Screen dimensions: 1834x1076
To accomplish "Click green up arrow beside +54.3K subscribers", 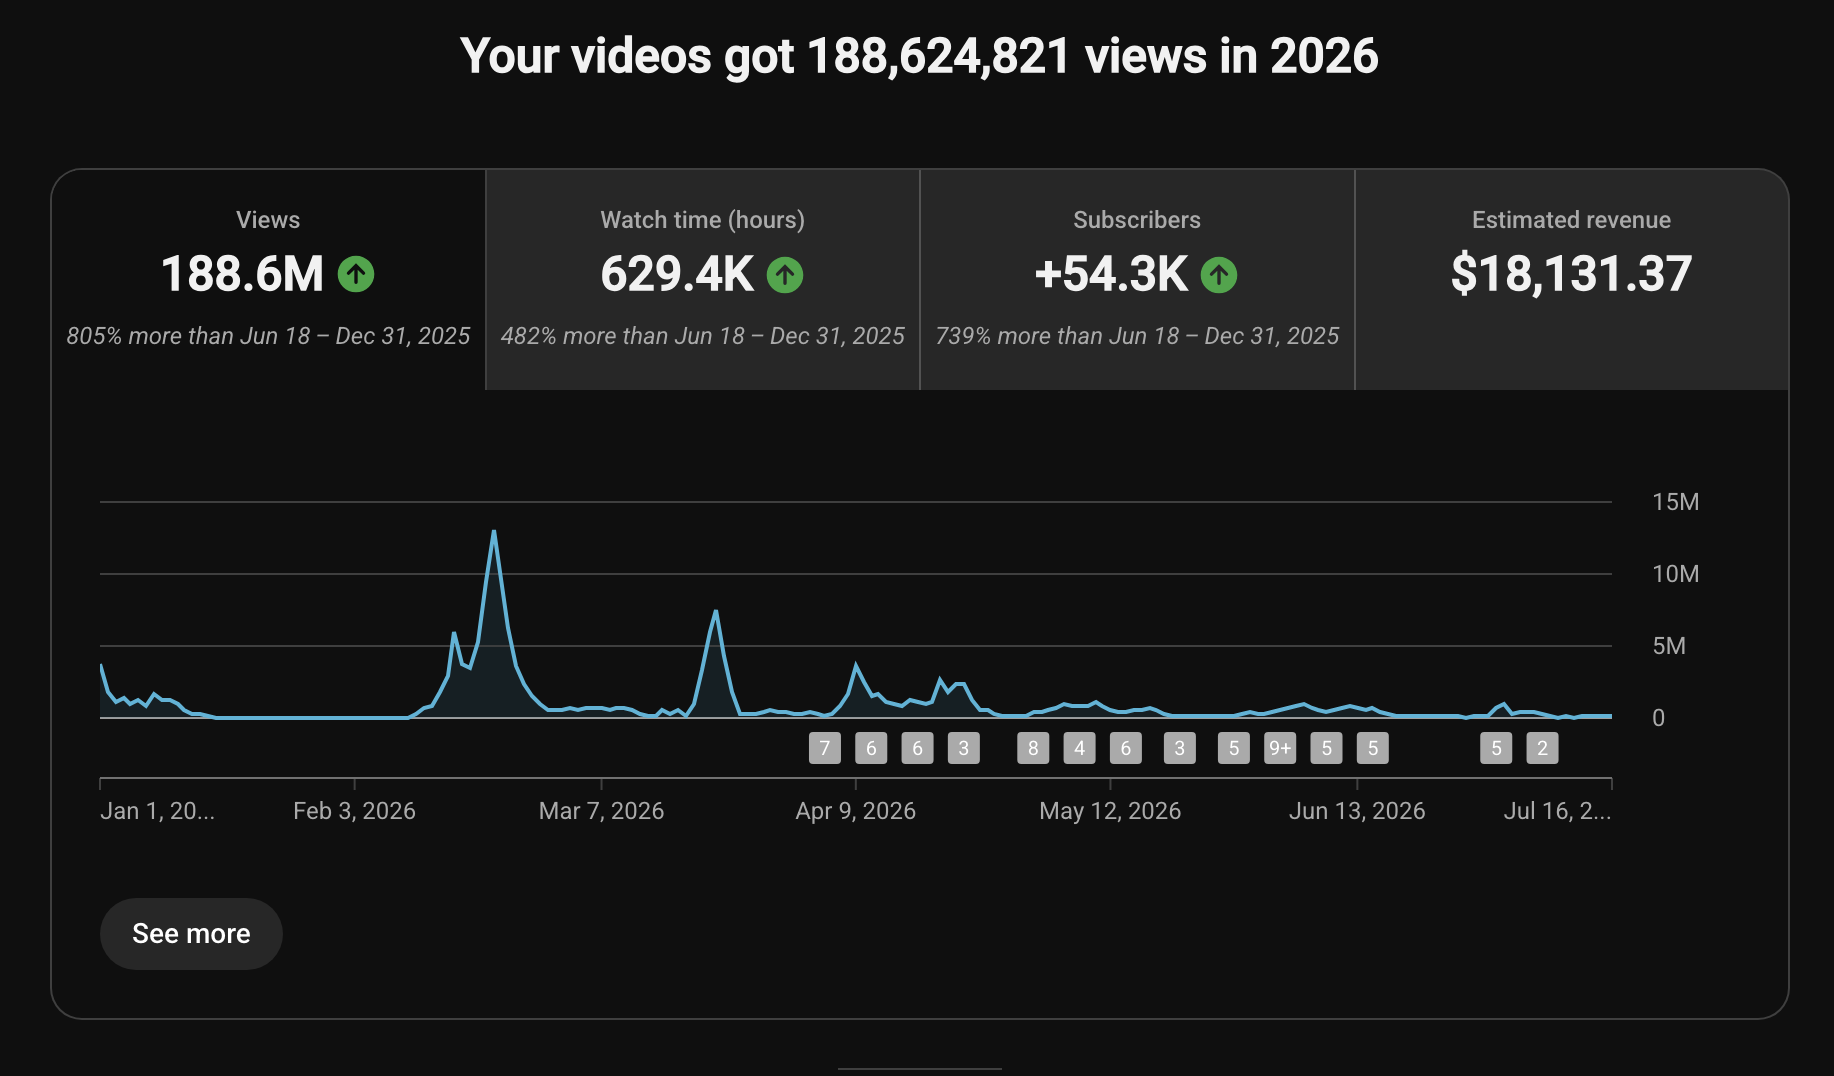I will 1219,274.
